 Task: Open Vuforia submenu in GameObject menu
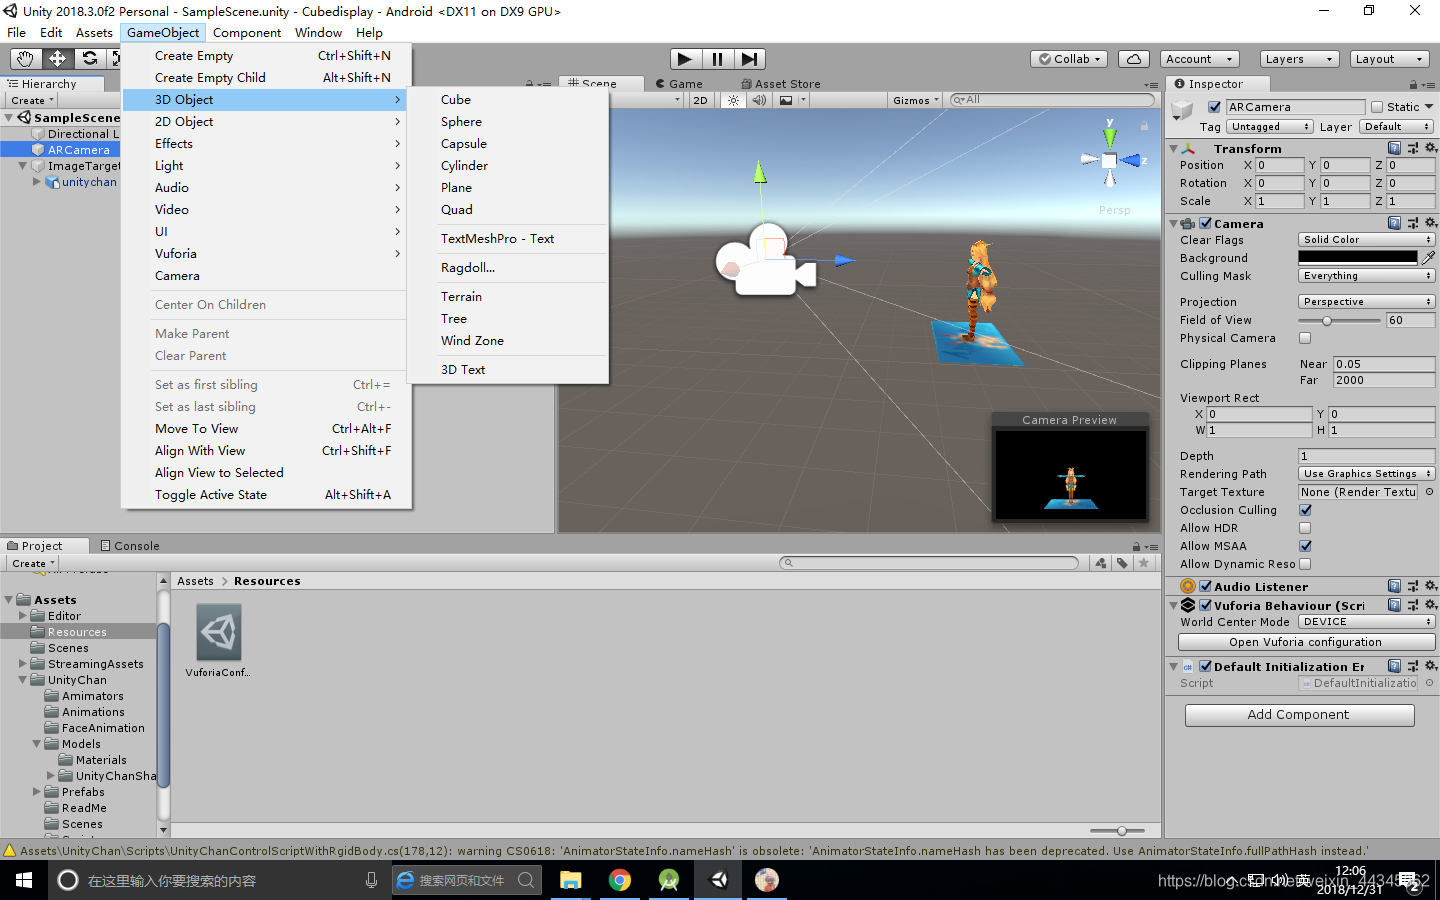[x=264, y=254]
